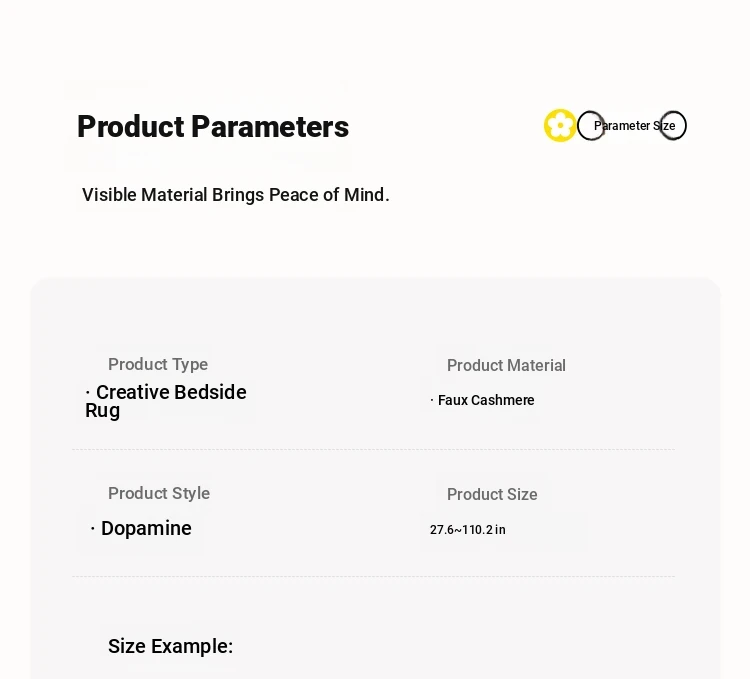Viewport: 750px width, 679px height.
Task: Select the Parameter Size badge text
Action: (x=634, y=126)
